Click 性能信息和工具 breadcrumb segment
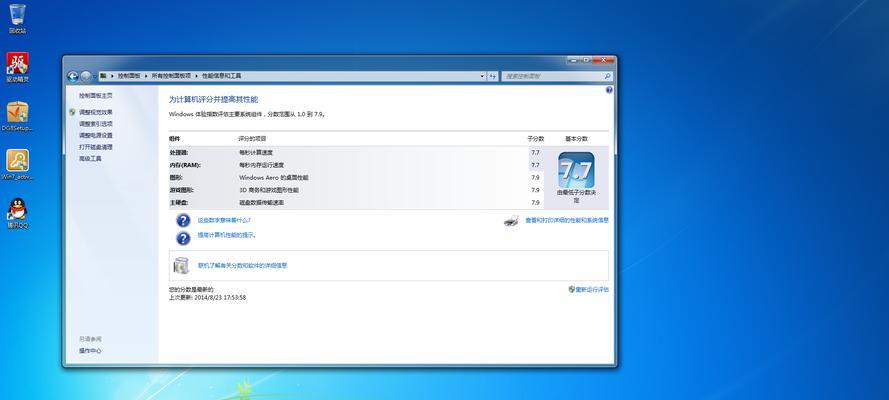The image size is (889, 400). tap(222, 76)
